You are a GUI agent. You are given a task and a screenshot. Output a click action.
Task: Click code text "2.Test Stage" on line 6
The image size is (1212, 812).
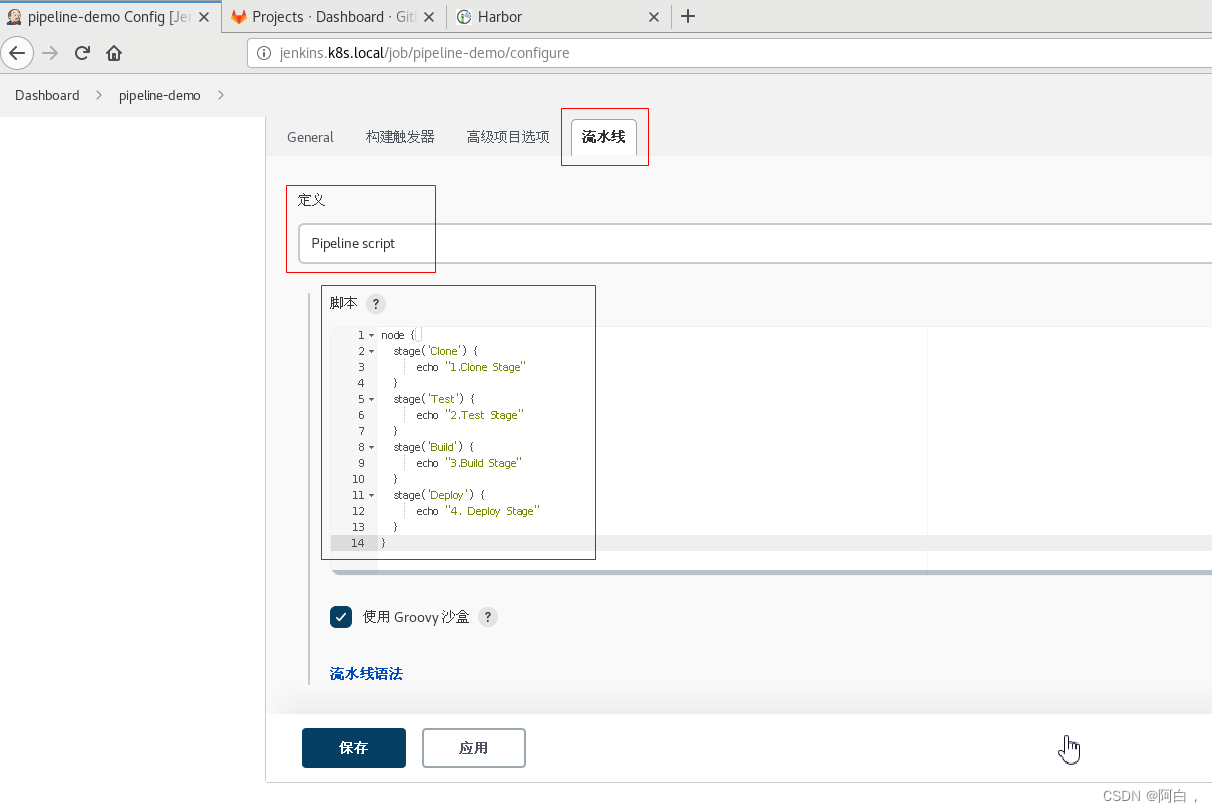point(484,416)
